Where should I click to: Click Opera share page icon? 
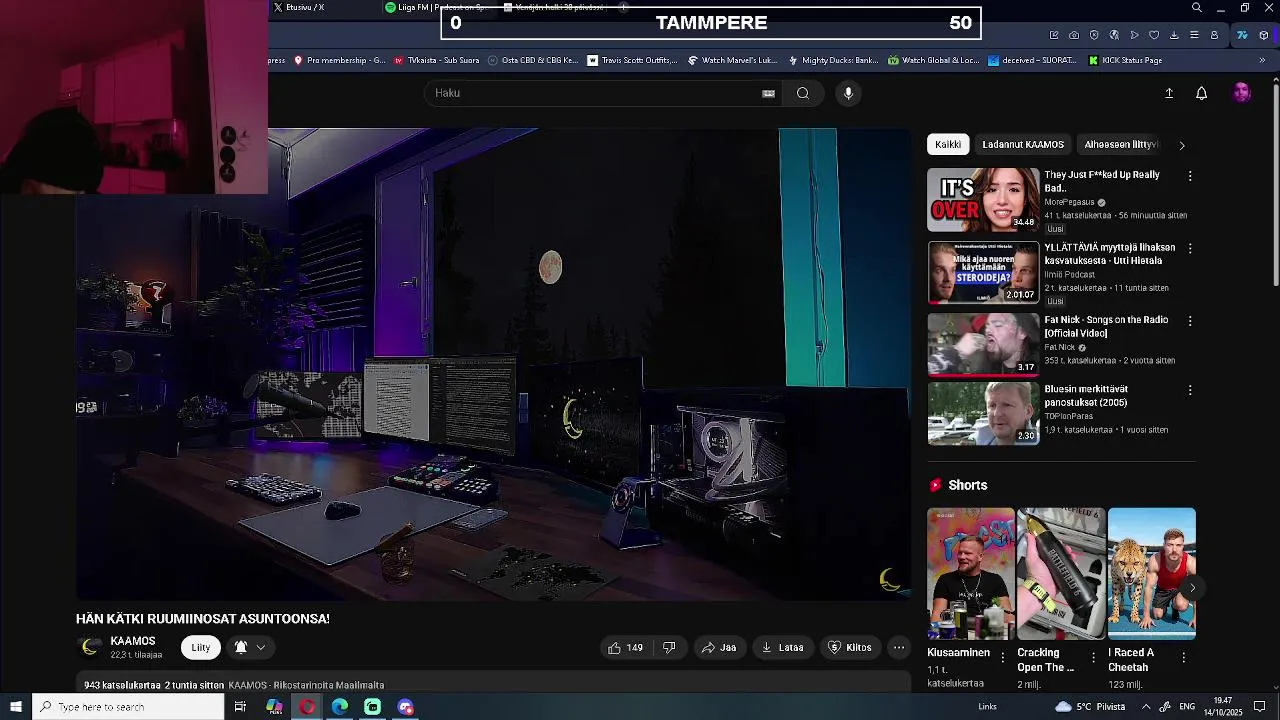[1054, 35]
